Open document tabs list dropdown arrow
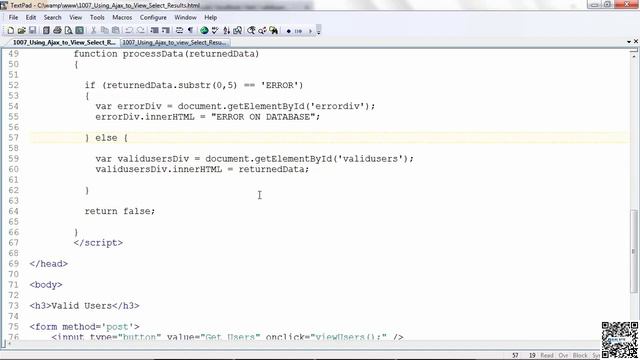640x360 pixels. [629, 42]
